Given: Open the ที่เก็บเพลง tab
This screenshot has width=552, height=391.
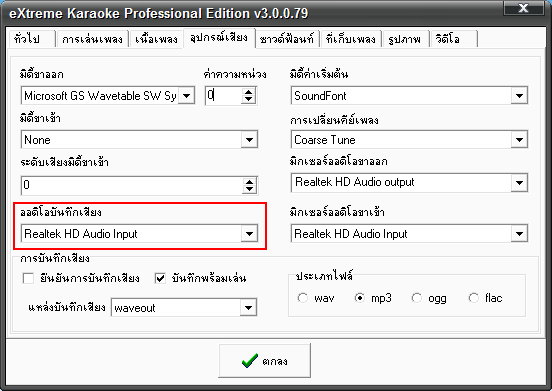Looking at the screenshot, I should tap(351, 39).
